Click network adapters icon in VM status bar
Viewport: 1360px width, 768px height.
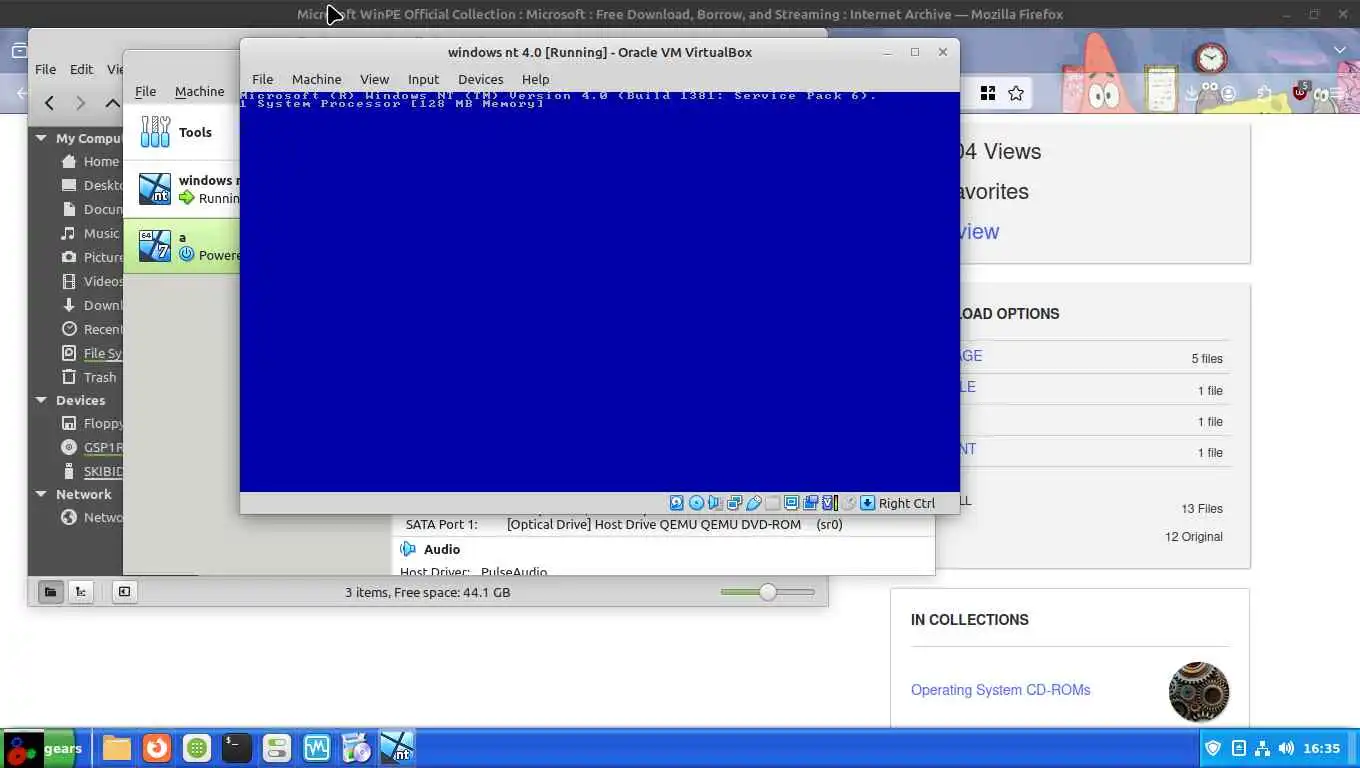pos(735,503)
